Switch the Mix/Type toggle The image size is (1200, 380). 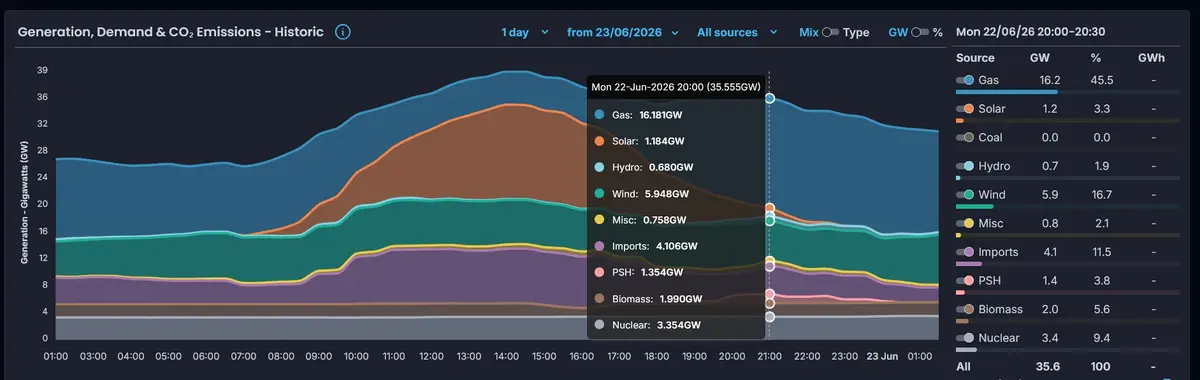pos(831,32)
